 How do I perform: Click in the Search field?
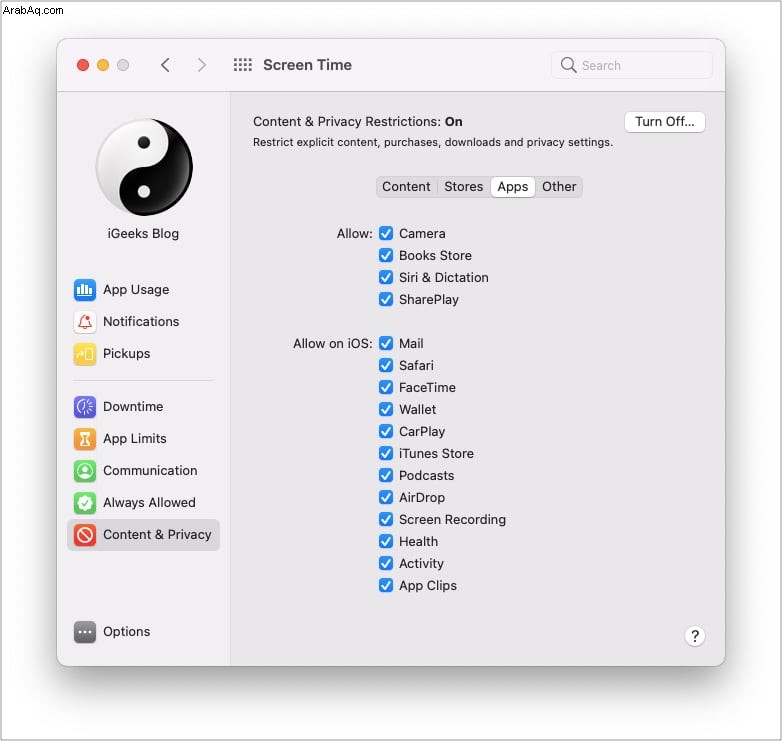(x=632, y=65)
